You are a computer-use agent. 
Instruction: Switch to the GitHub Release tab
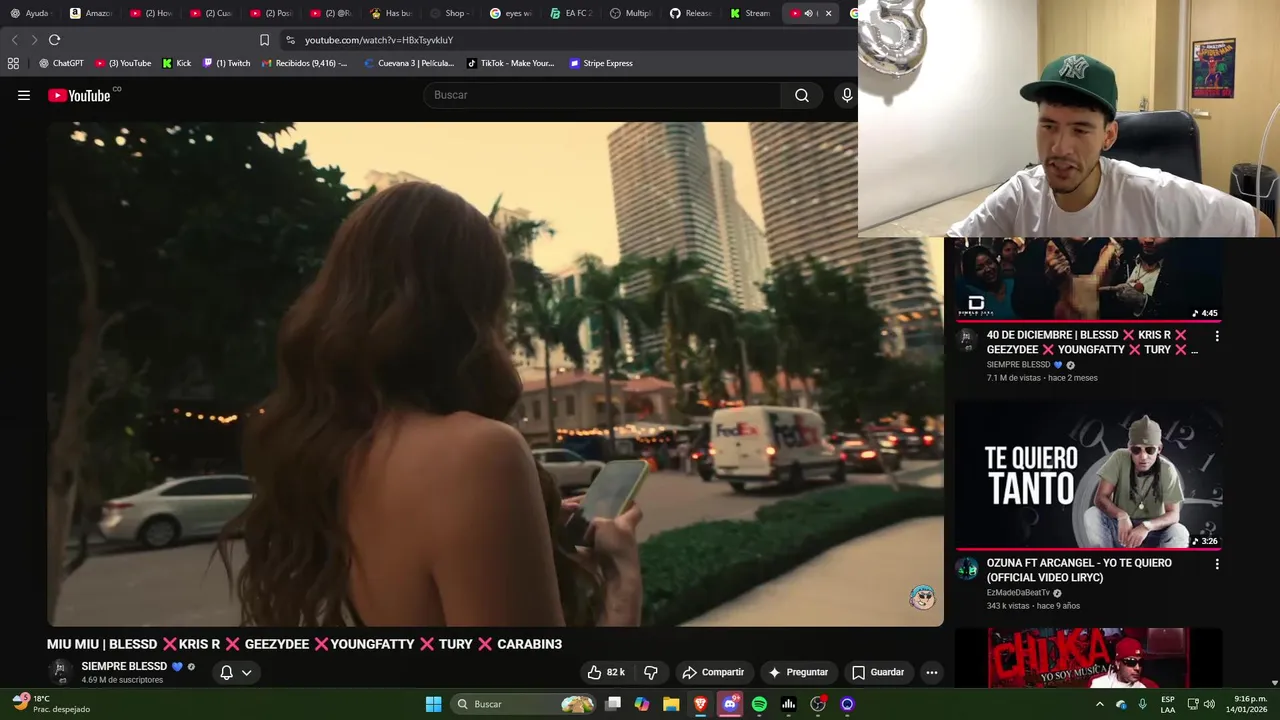(x=690, y=13)
